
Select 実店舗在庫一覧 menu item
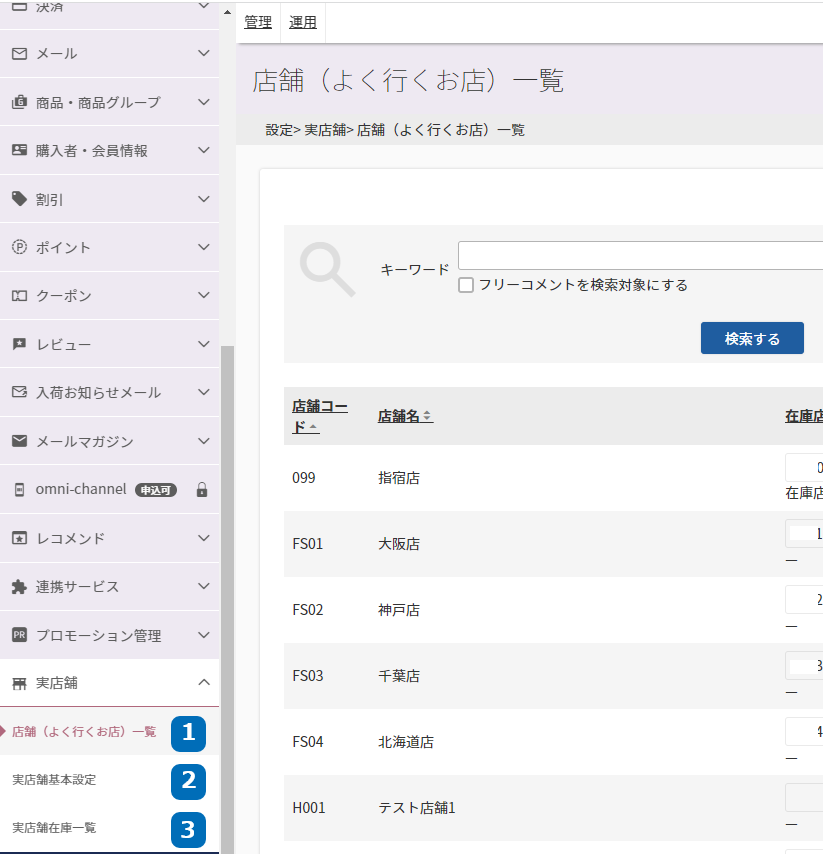54,828
